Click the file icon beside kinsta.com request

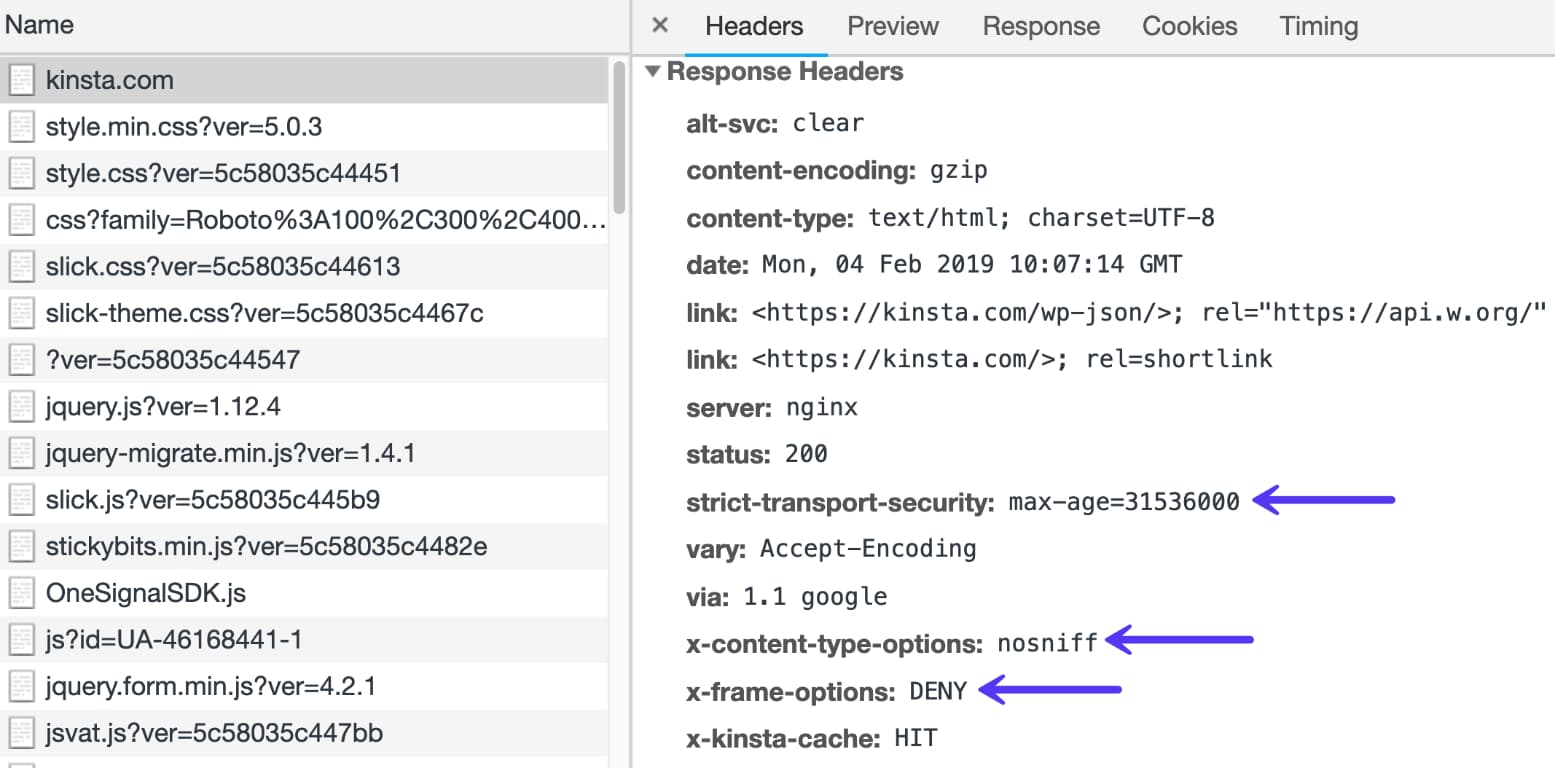[x=21, y=79]
